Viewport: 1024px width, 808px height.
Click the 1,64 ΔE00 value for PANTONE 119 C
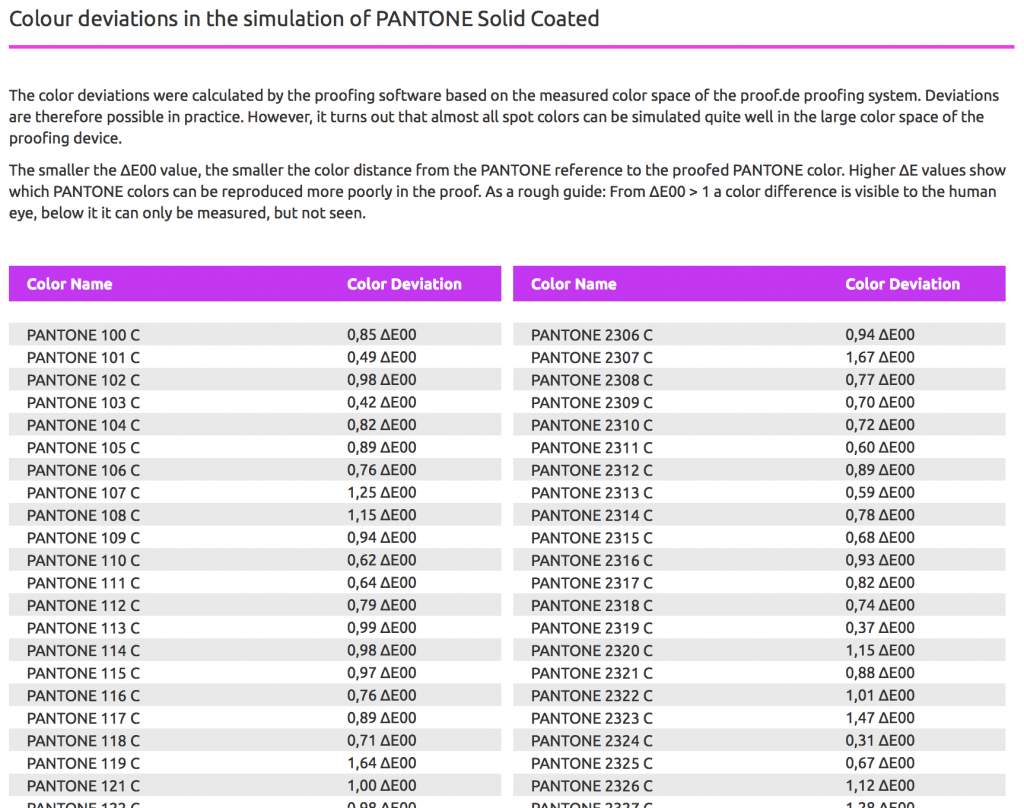point(381,763)
